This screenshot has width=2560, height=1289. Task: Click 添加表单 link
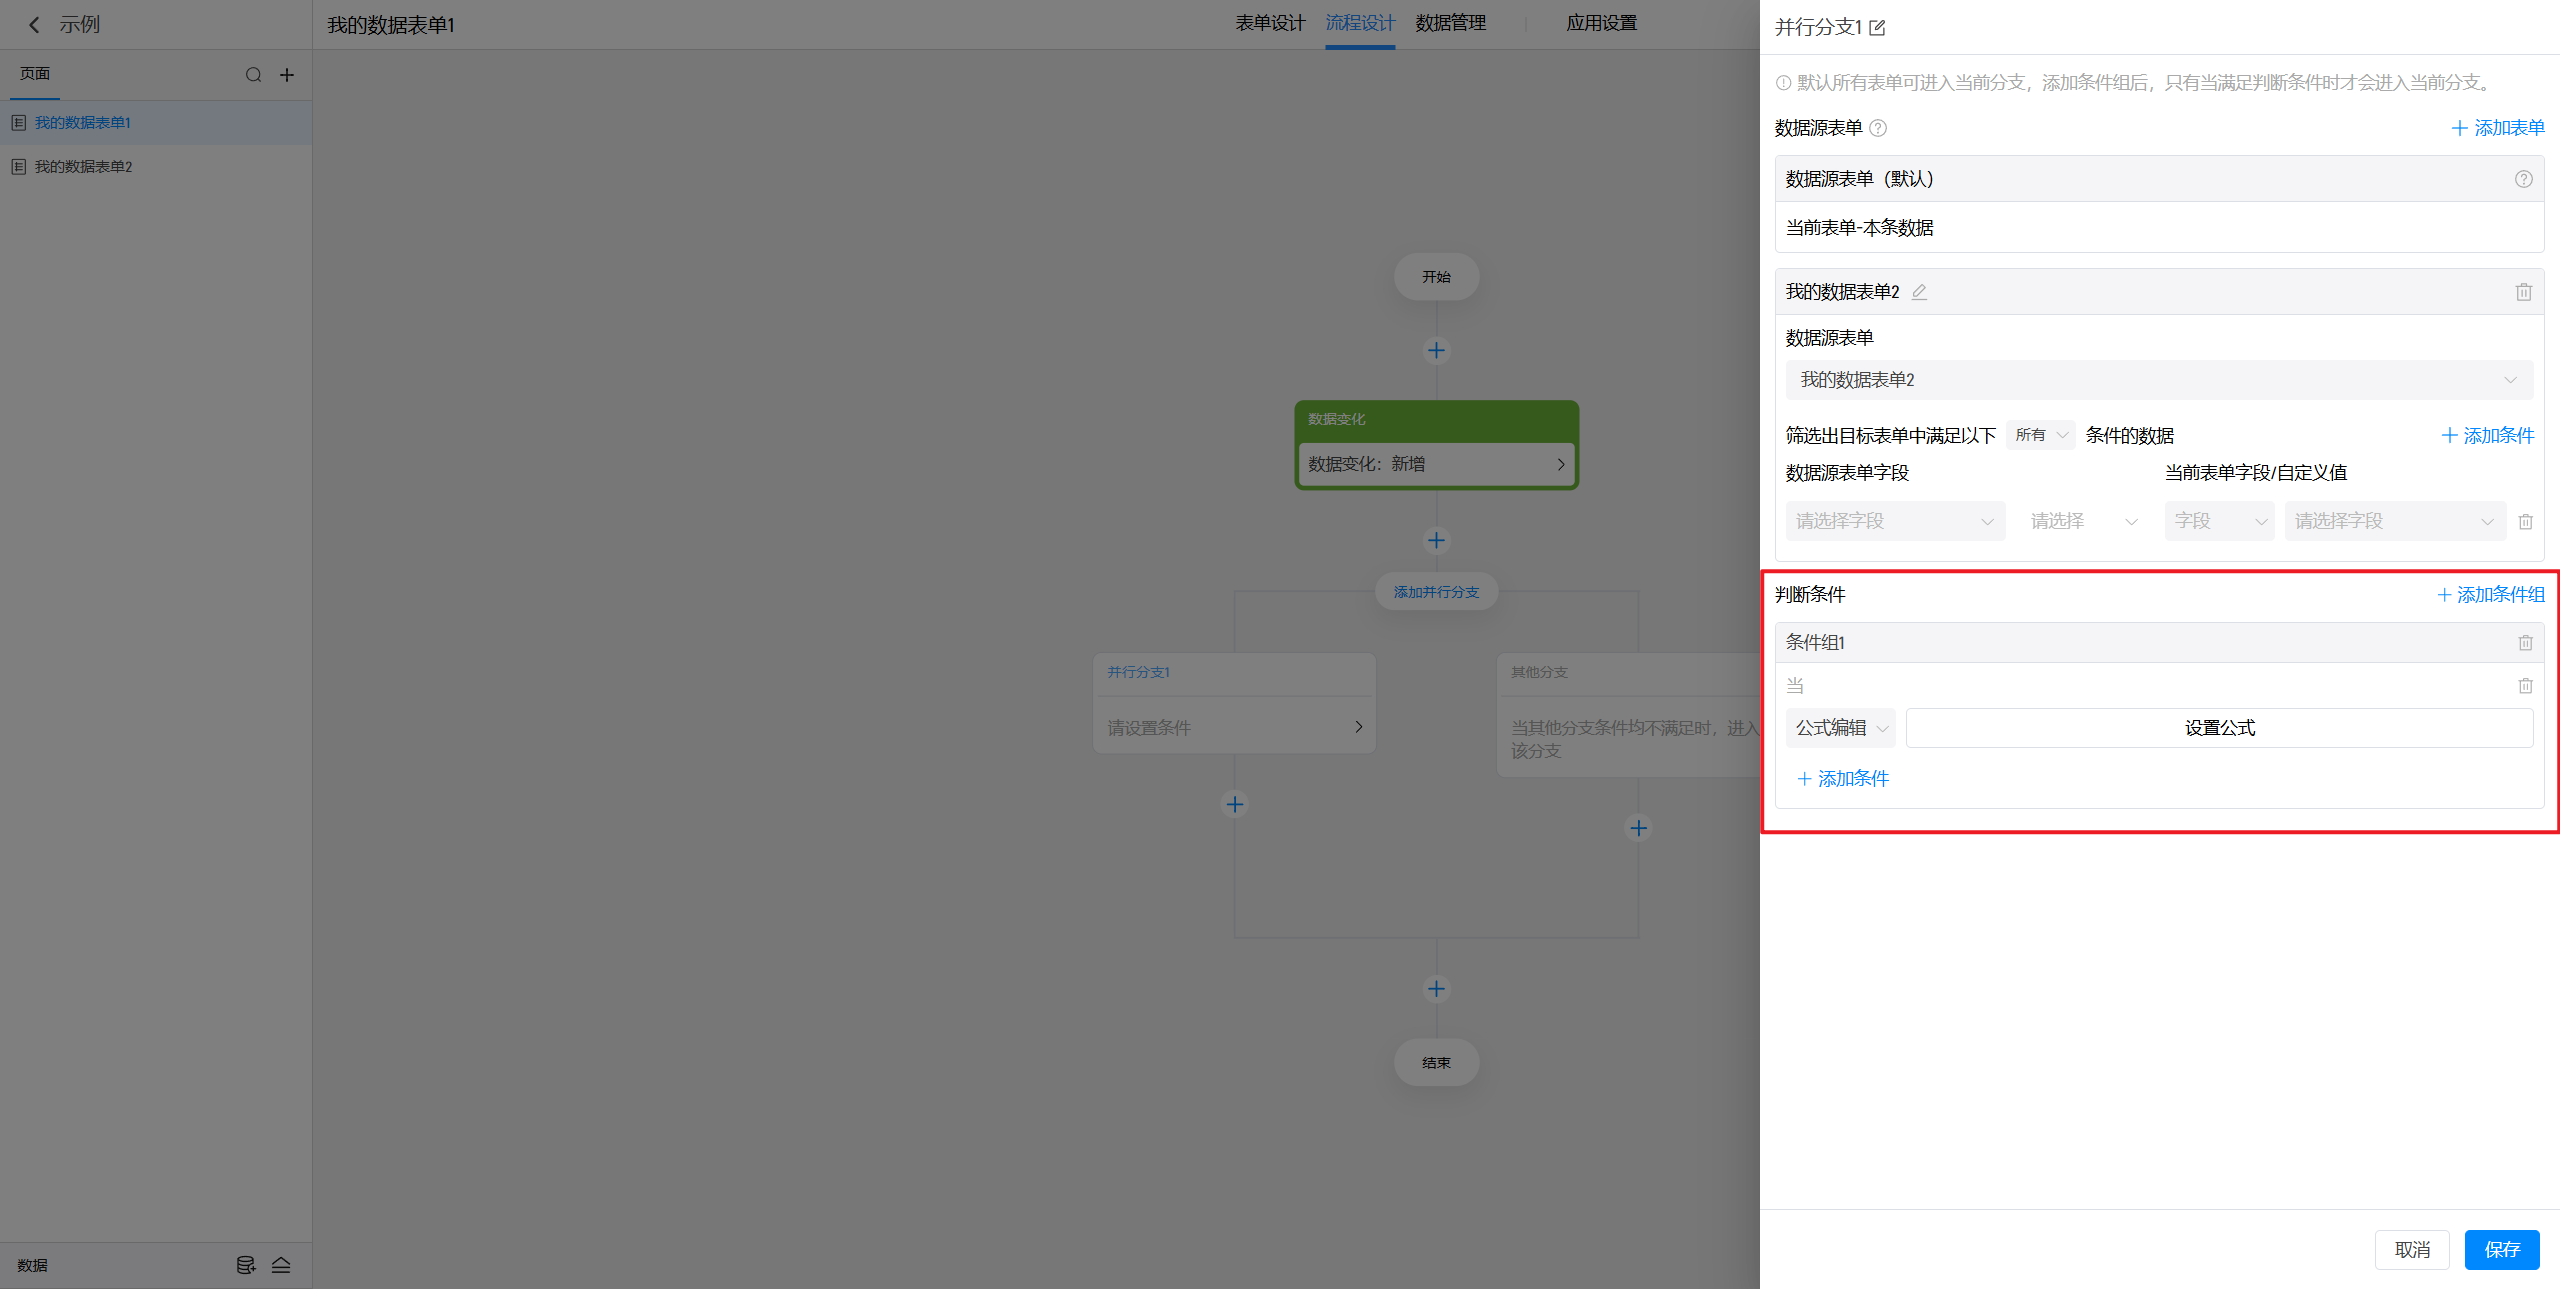[2497, 128]
